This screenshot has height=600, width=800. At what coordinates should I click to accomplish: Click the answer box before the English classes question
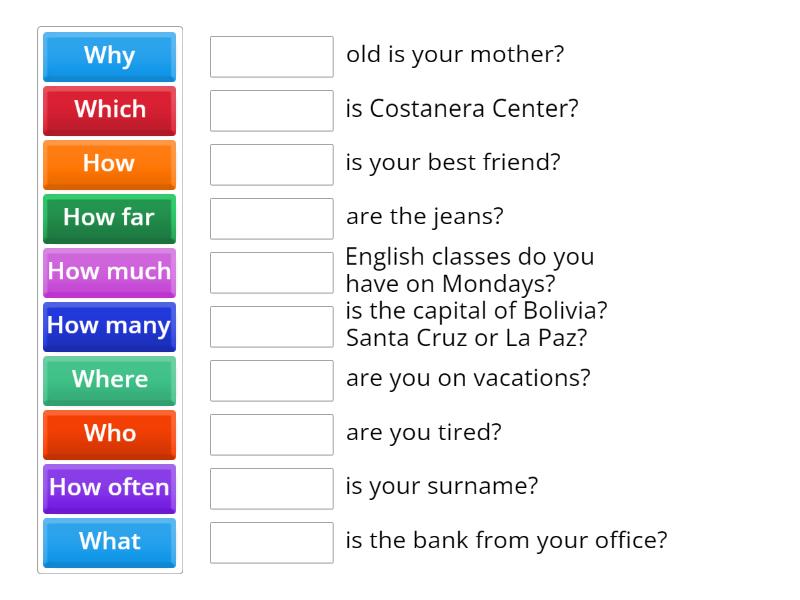pos(271,272)
